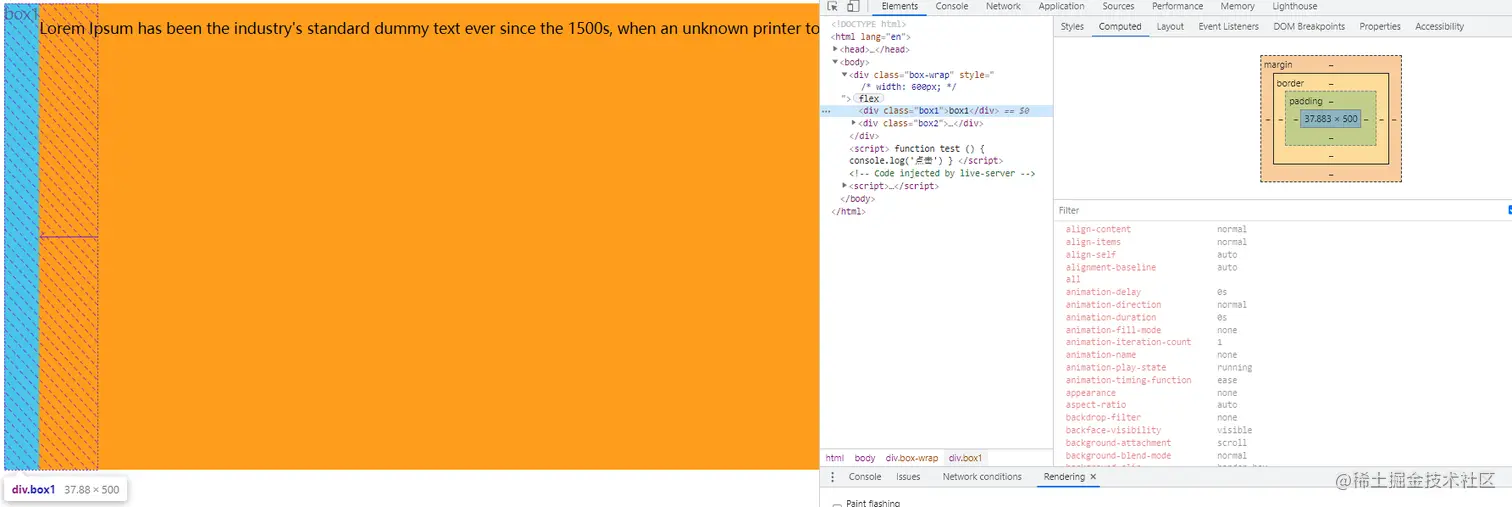Expand the live-server injected script node
This screenshot has height=507, width=1512.
click(x=845, y=185)
